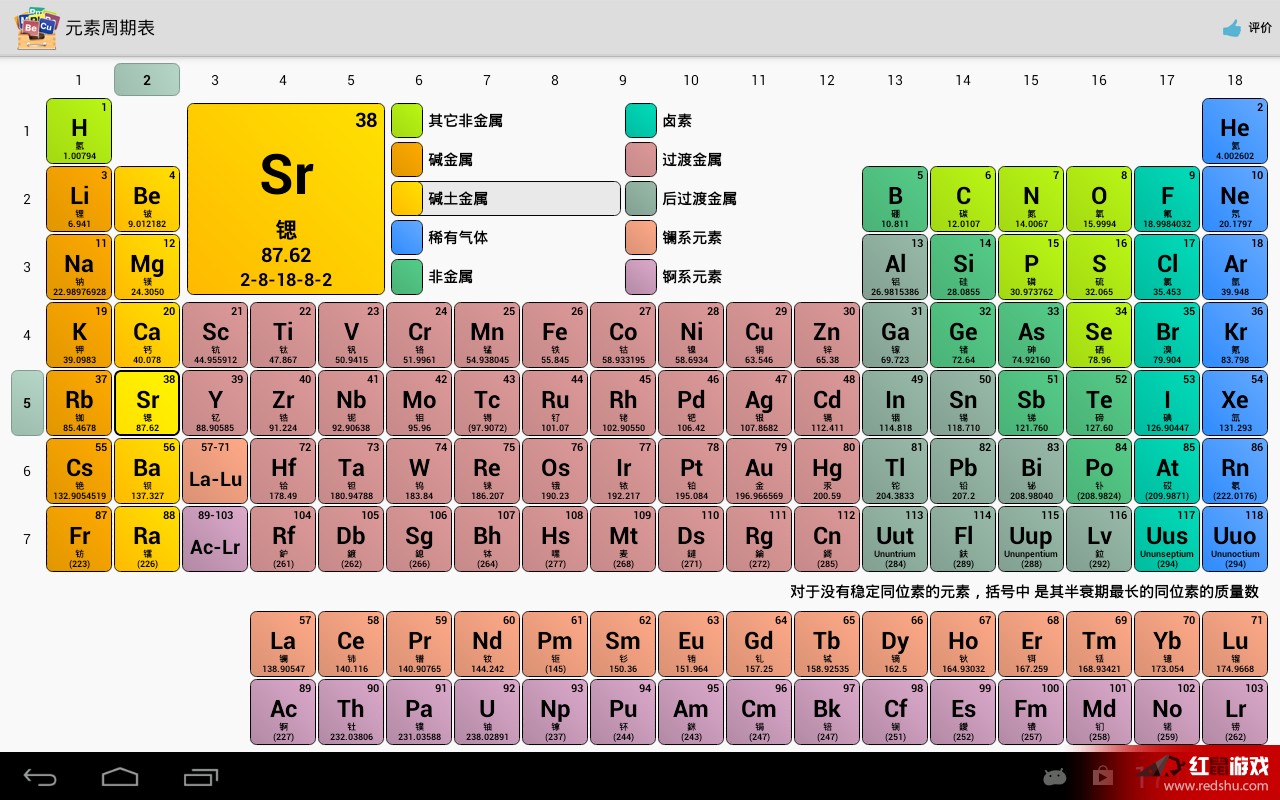The width and height of the screenshot is (1280, 800).
Task: Tap the Chlorine Cl element cell
Action: pyautogui.click(x=1167, y=267)
